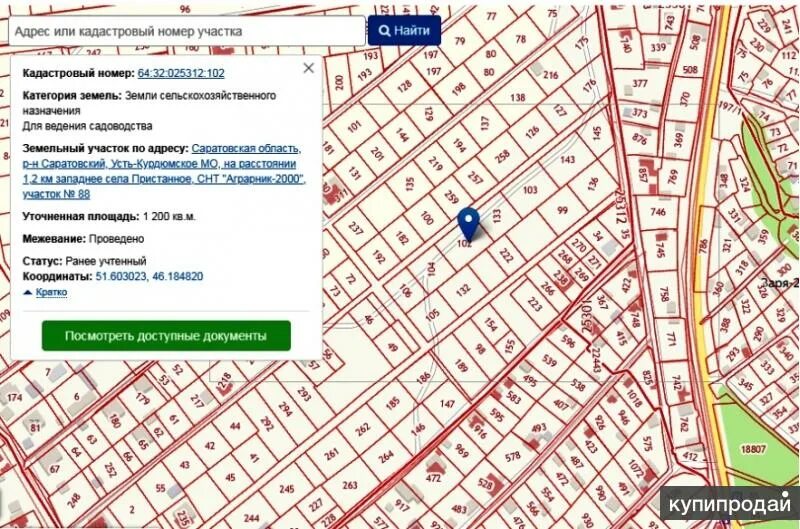The width and height of the screenshot is (800, 529).
Task: Click Посмотреть доступные документы button
Action: 166,336
